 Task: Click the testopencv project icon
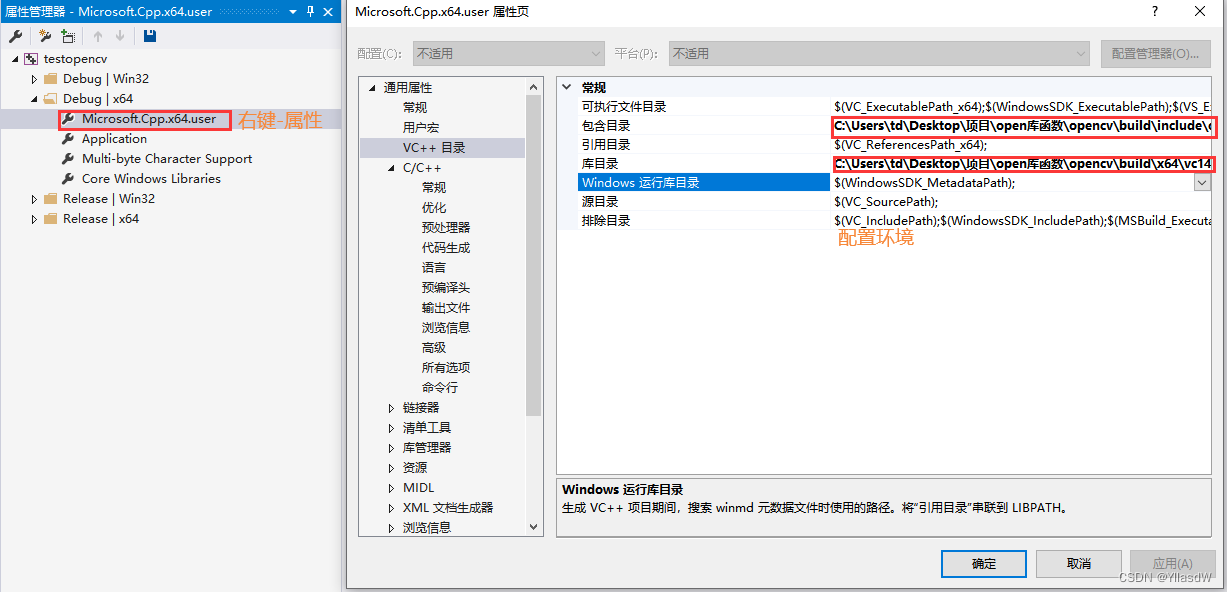click(31, 59)
